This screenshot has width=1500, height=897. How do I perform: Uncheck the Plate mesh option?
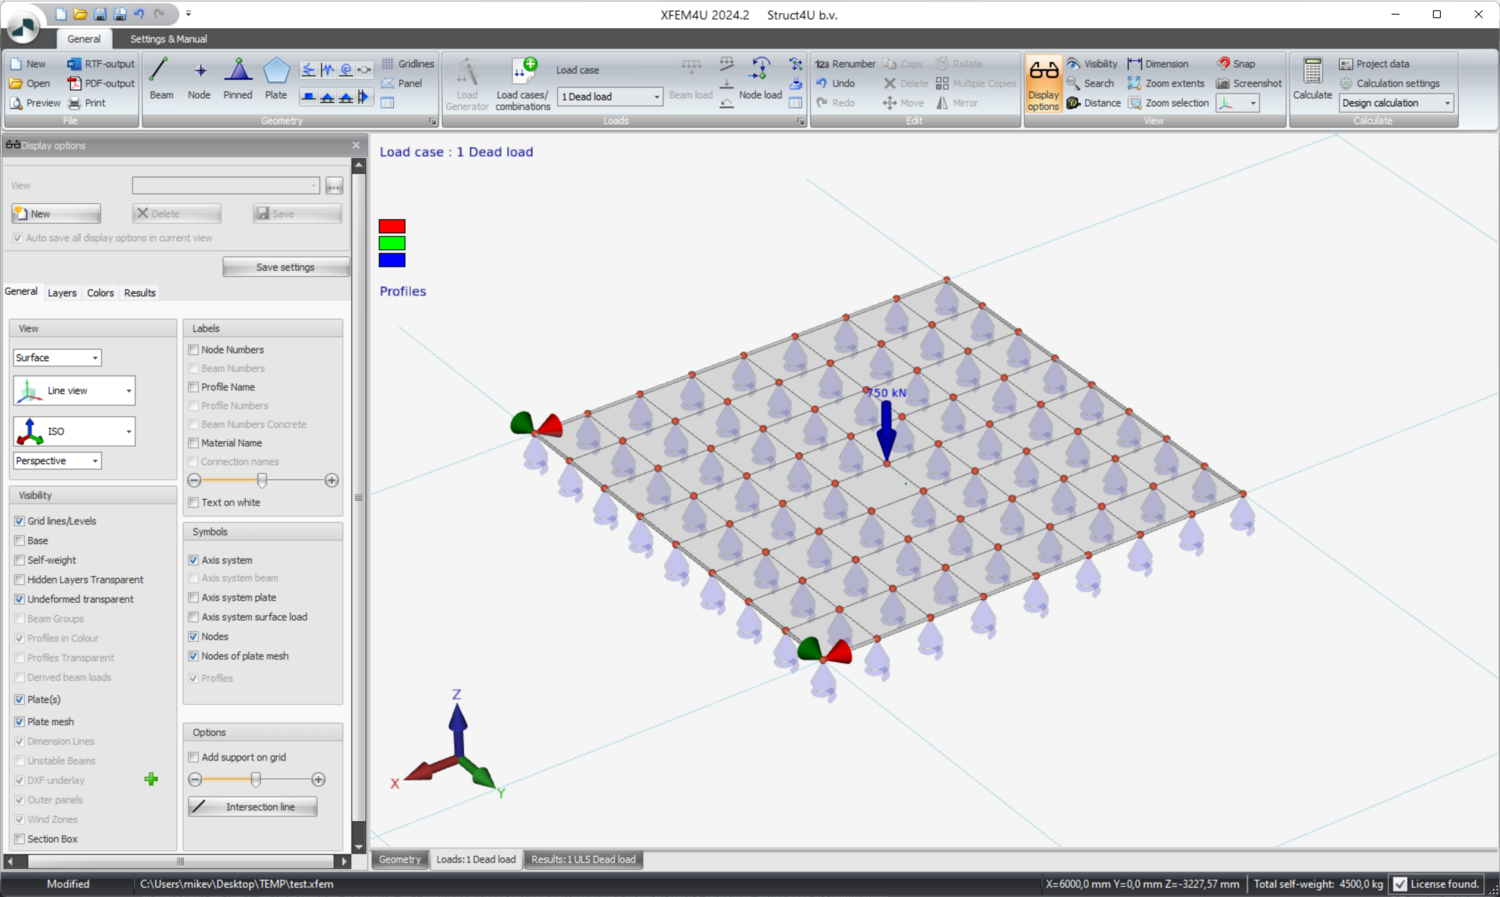[x=19, y=721]
